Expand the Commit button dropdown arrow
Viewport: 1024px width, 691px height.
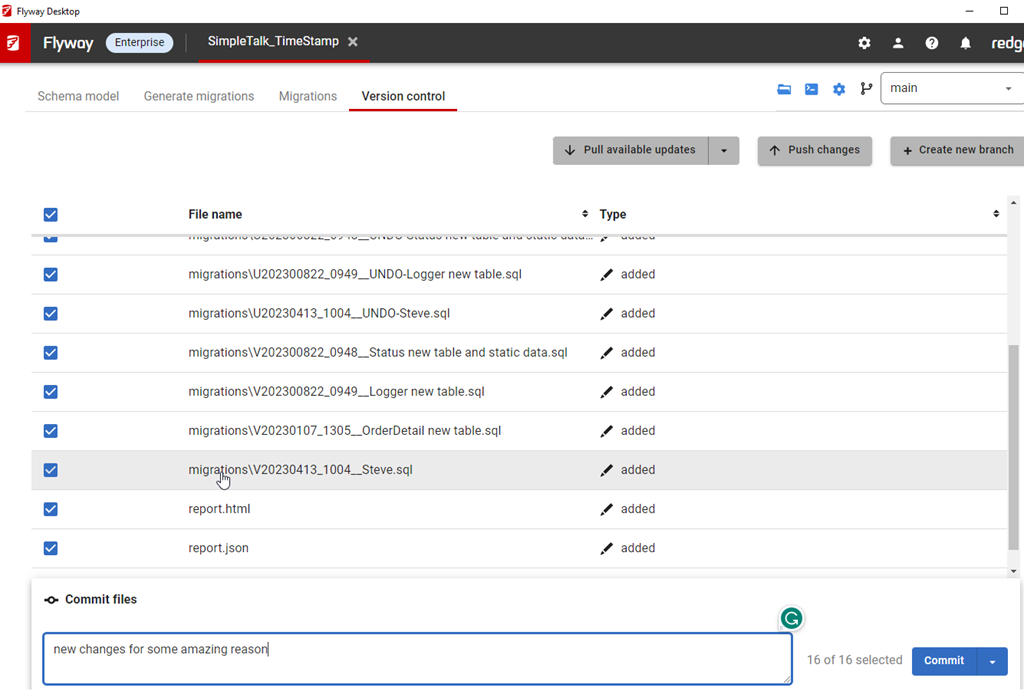click(992, 661)
